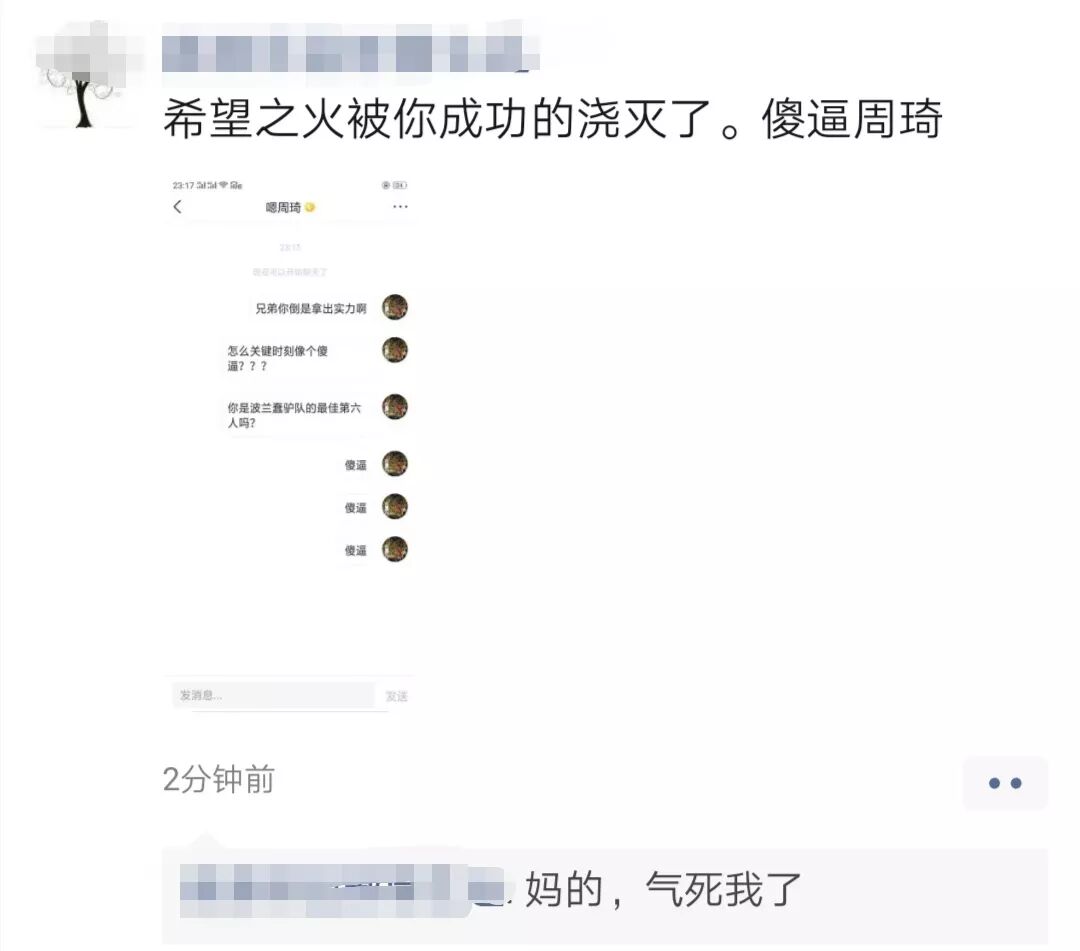The image size is (1080, 951).
Task: Tap the Wi-Fi status icon in screenshot
Action: 223,185
